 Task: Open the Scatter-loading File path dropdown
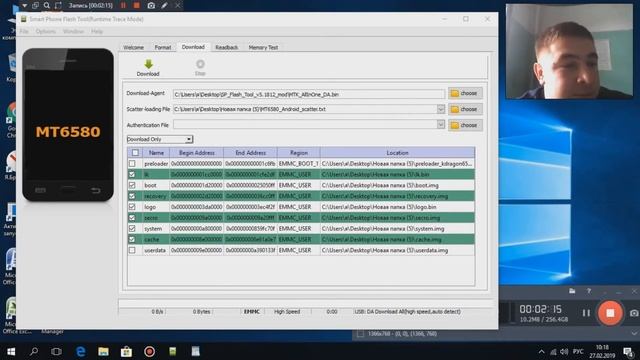[x=440, y=109]
